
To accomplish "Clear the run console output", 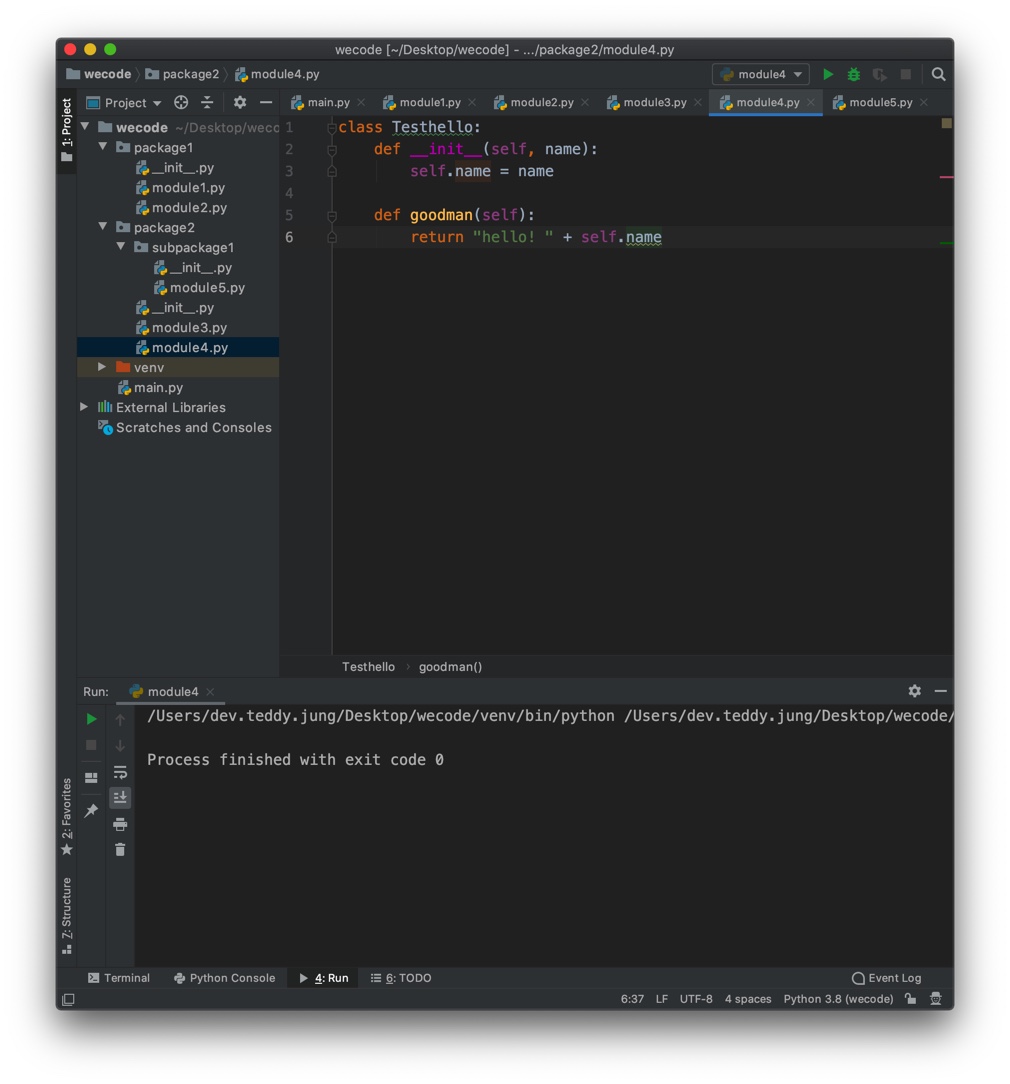I will coord(120,849).
